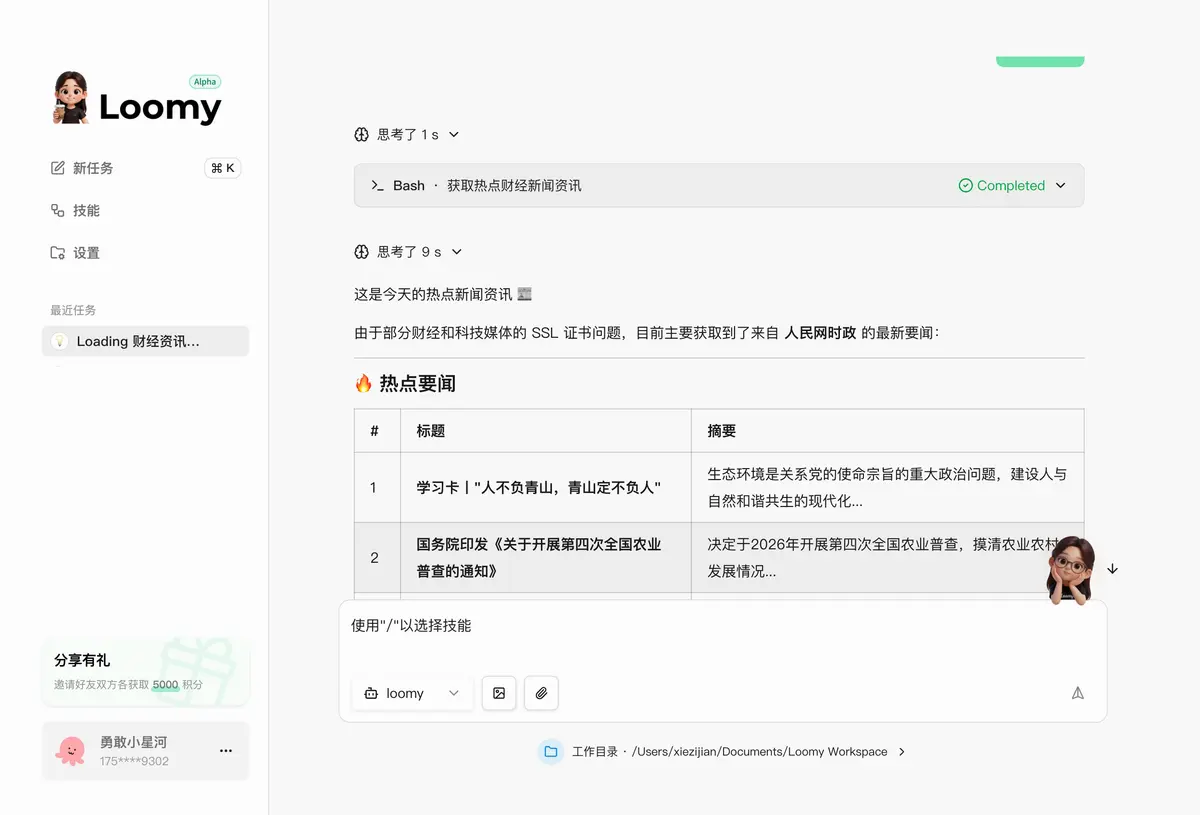Click the floating girl assistant avatar
Image resolution: width=1200 pixels, height=815 pixels.
click(x=1069, y=571)
